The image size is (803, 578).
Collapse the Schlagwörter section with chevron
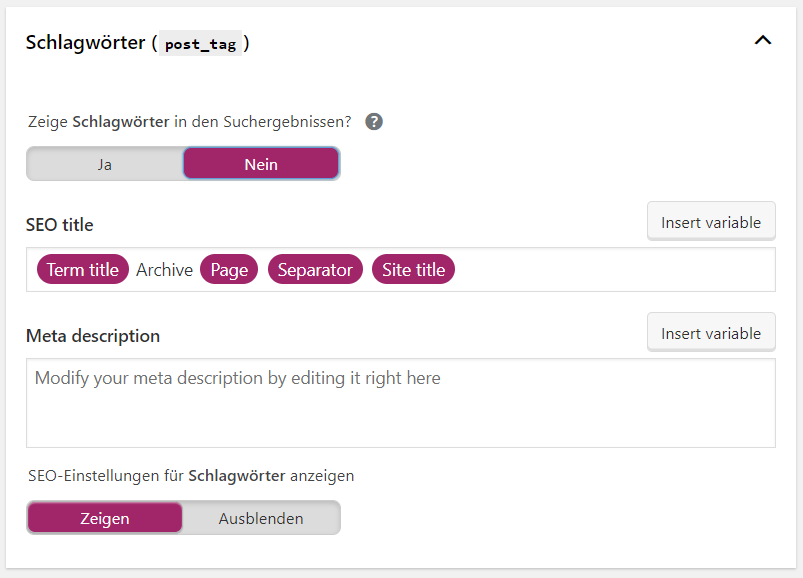763,40
